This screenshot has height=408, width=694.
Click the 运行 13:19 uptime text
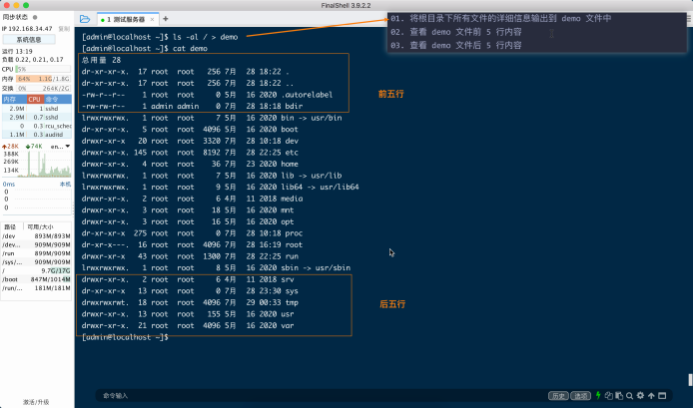17,51
